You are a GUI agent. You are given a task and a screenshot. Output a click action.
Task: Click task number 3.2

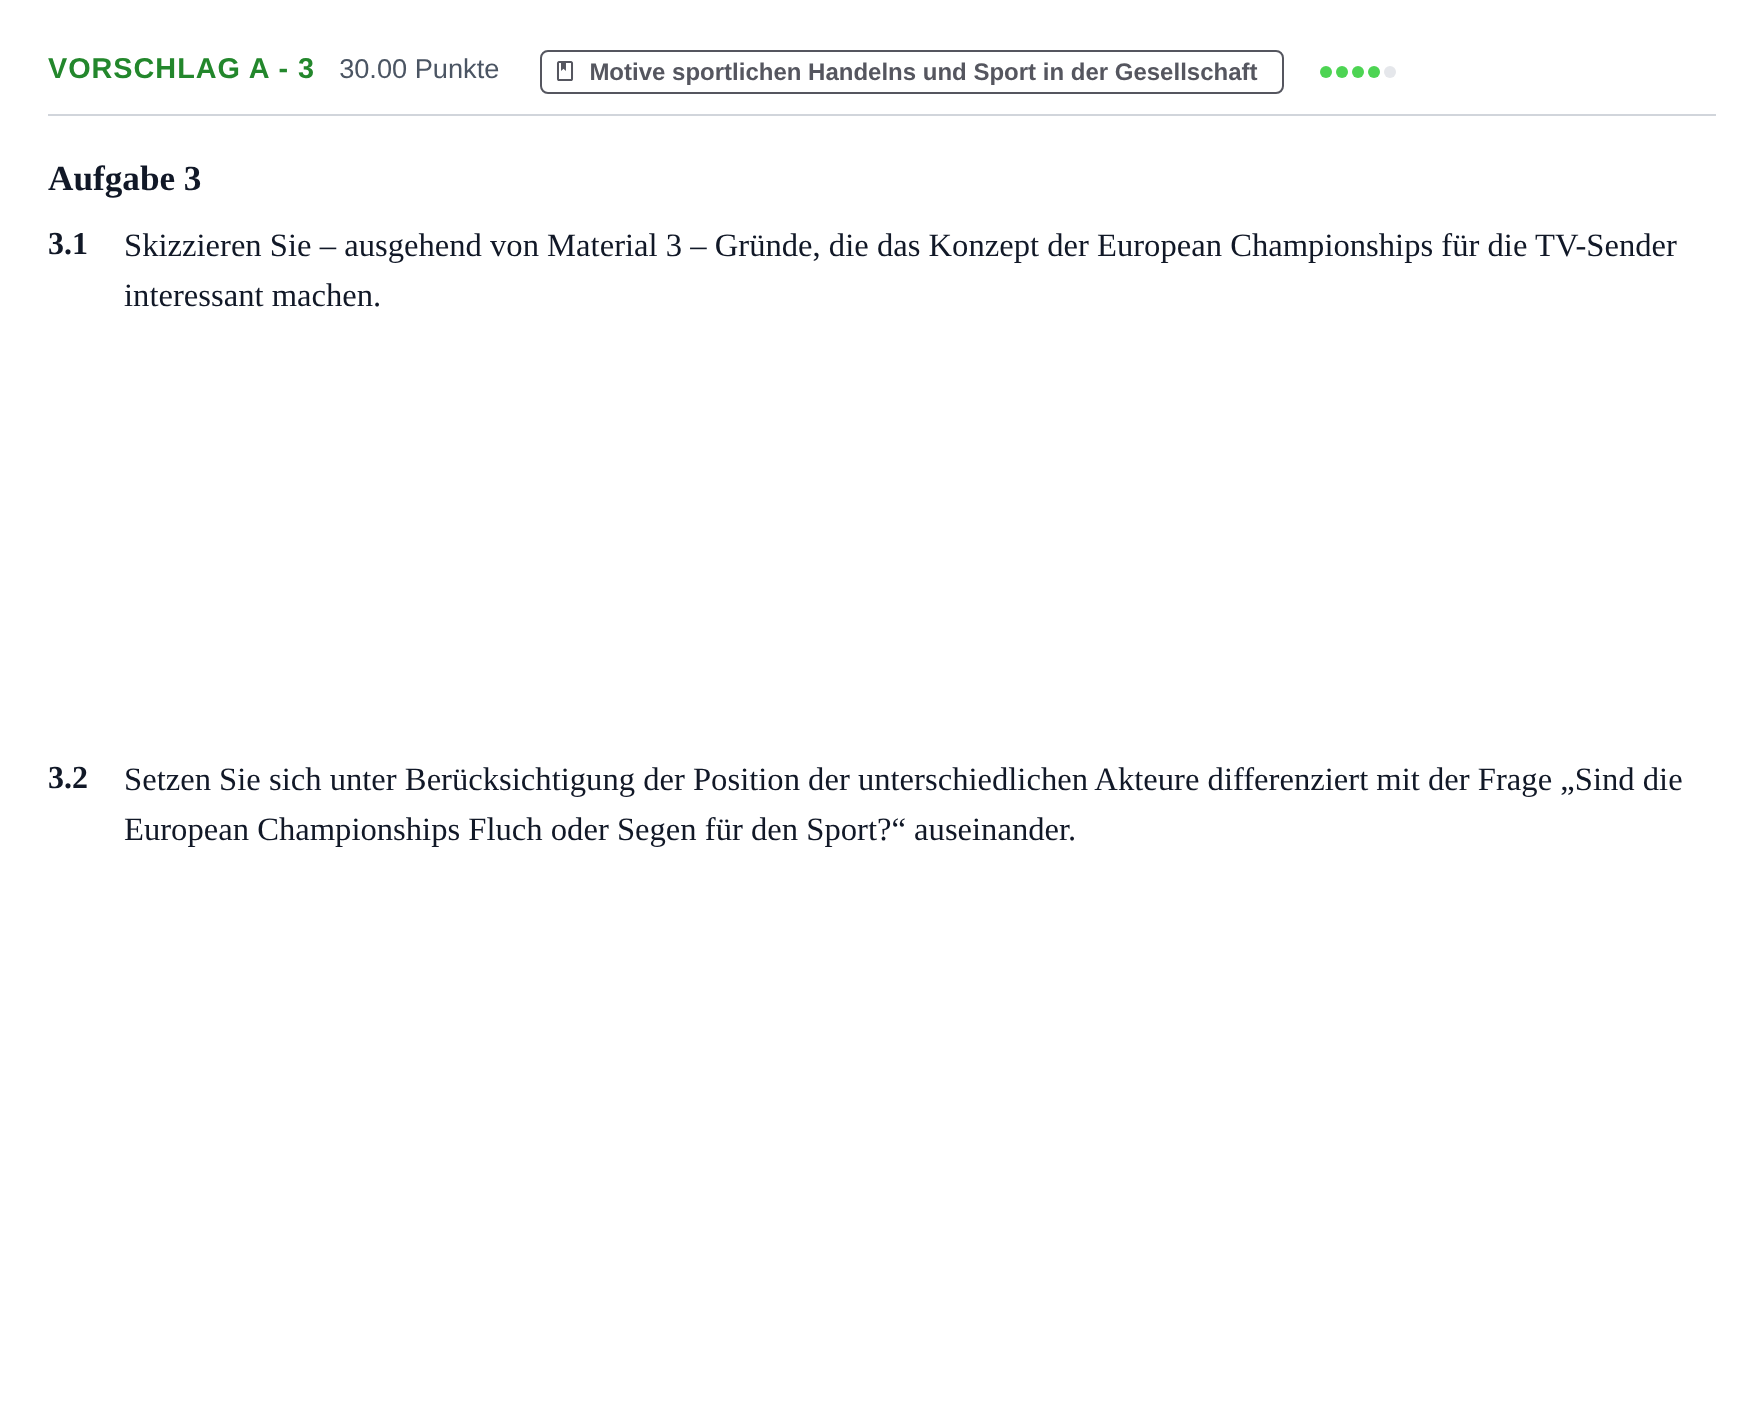click(x=68, y=778)
